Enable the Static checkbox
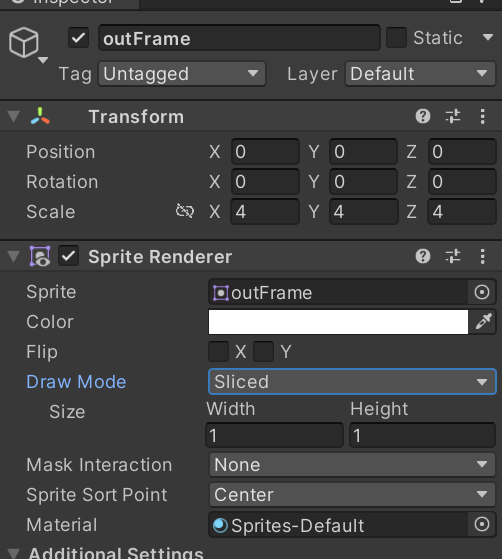This screenshot has height=559, width=502. coord(396,37)
